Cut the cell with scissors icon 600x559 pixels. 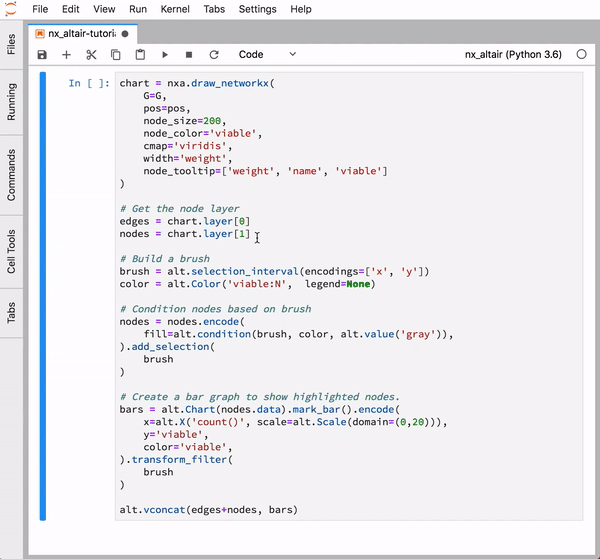pyautogui.click(x=91, y=55)
